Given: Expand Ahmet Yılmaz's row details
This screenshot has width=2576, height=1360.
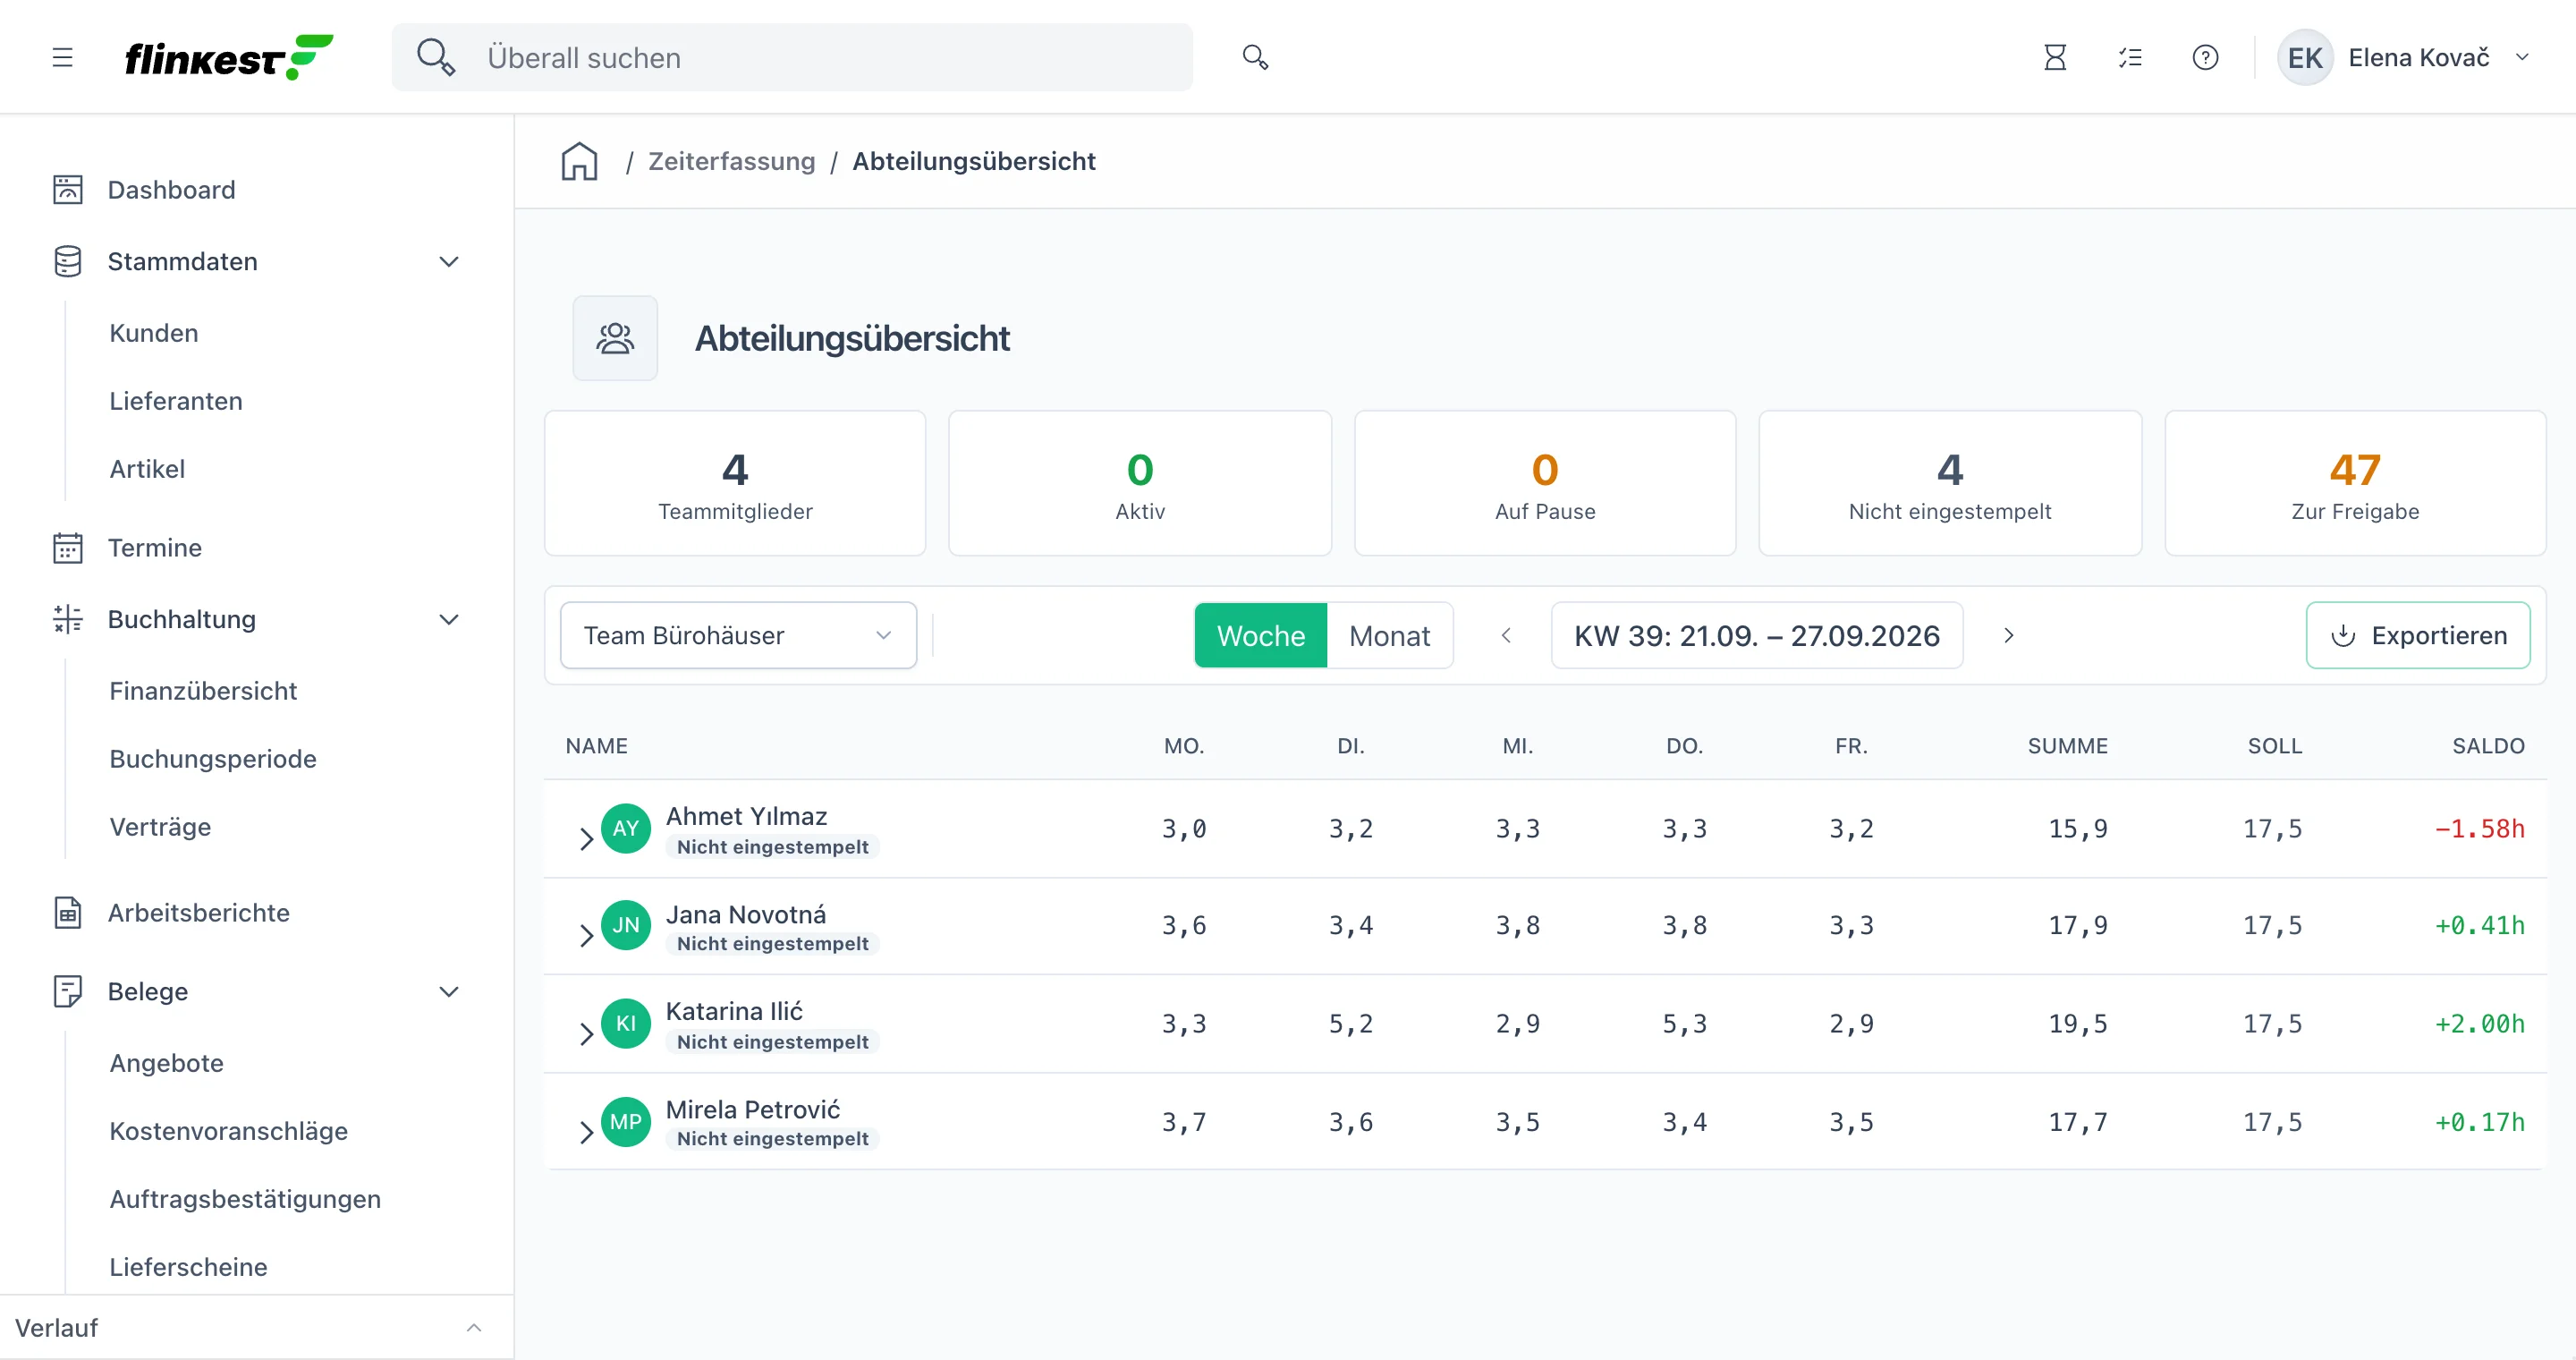Looking at the screenshot, I should 586,838.
